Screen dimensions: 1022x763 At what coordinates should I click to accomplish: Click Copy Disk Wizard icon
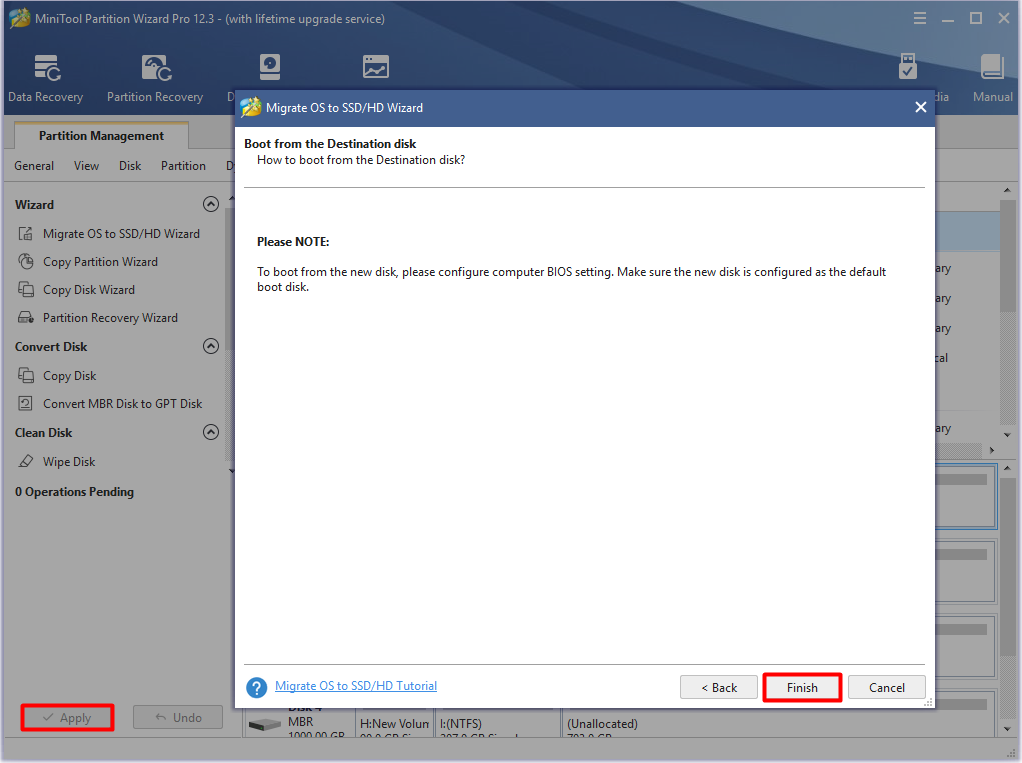pos(25,289)
